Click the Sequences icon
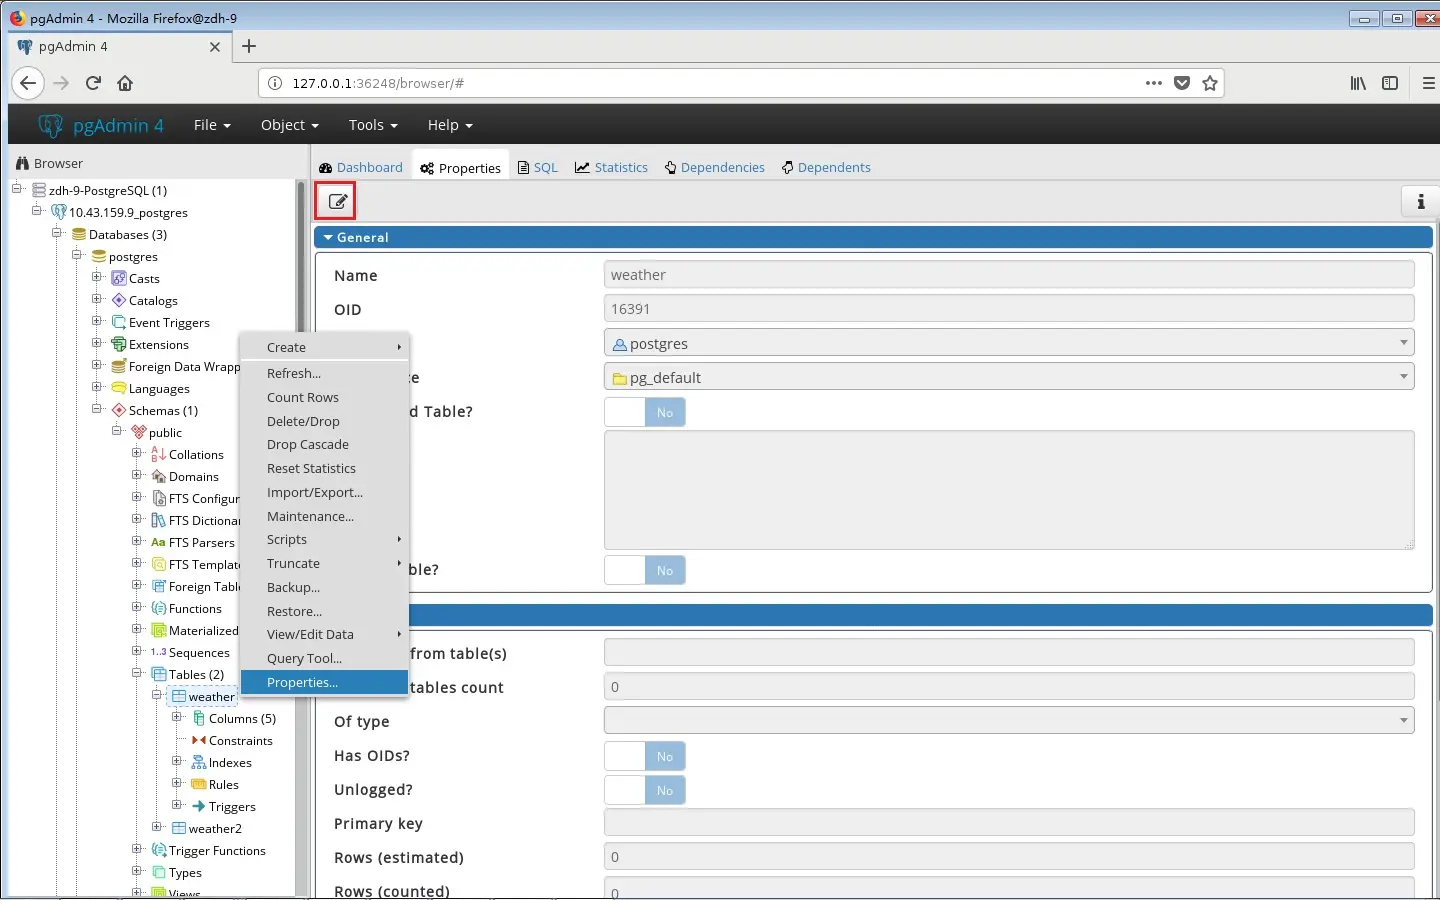 159,652
